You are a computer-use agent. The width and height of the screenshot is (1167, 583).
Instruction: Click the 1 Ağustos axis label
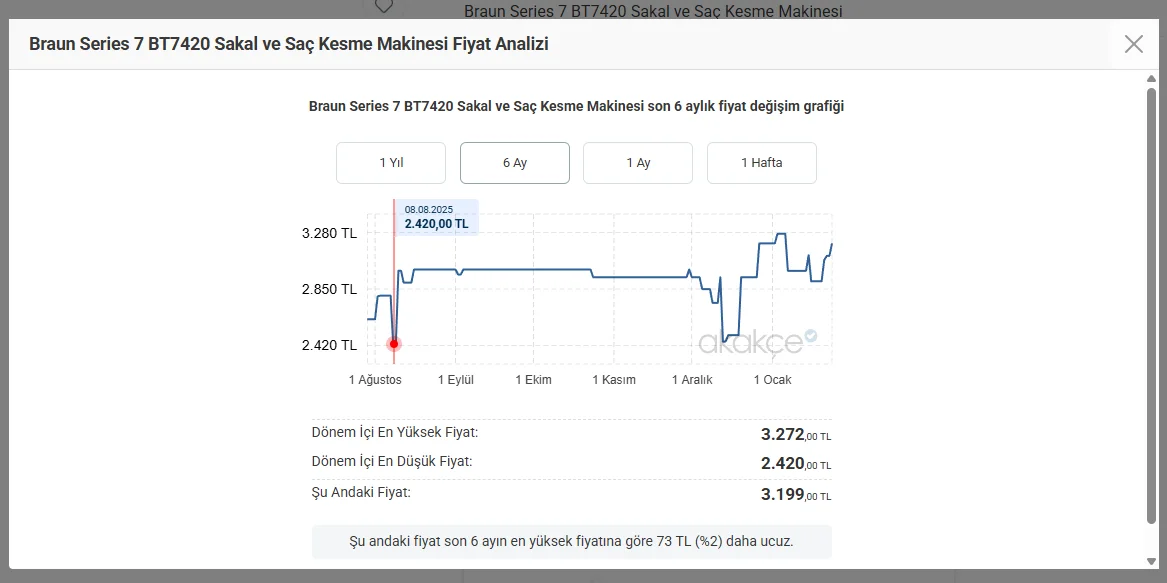pyautogui.click(x=375, y=380)
